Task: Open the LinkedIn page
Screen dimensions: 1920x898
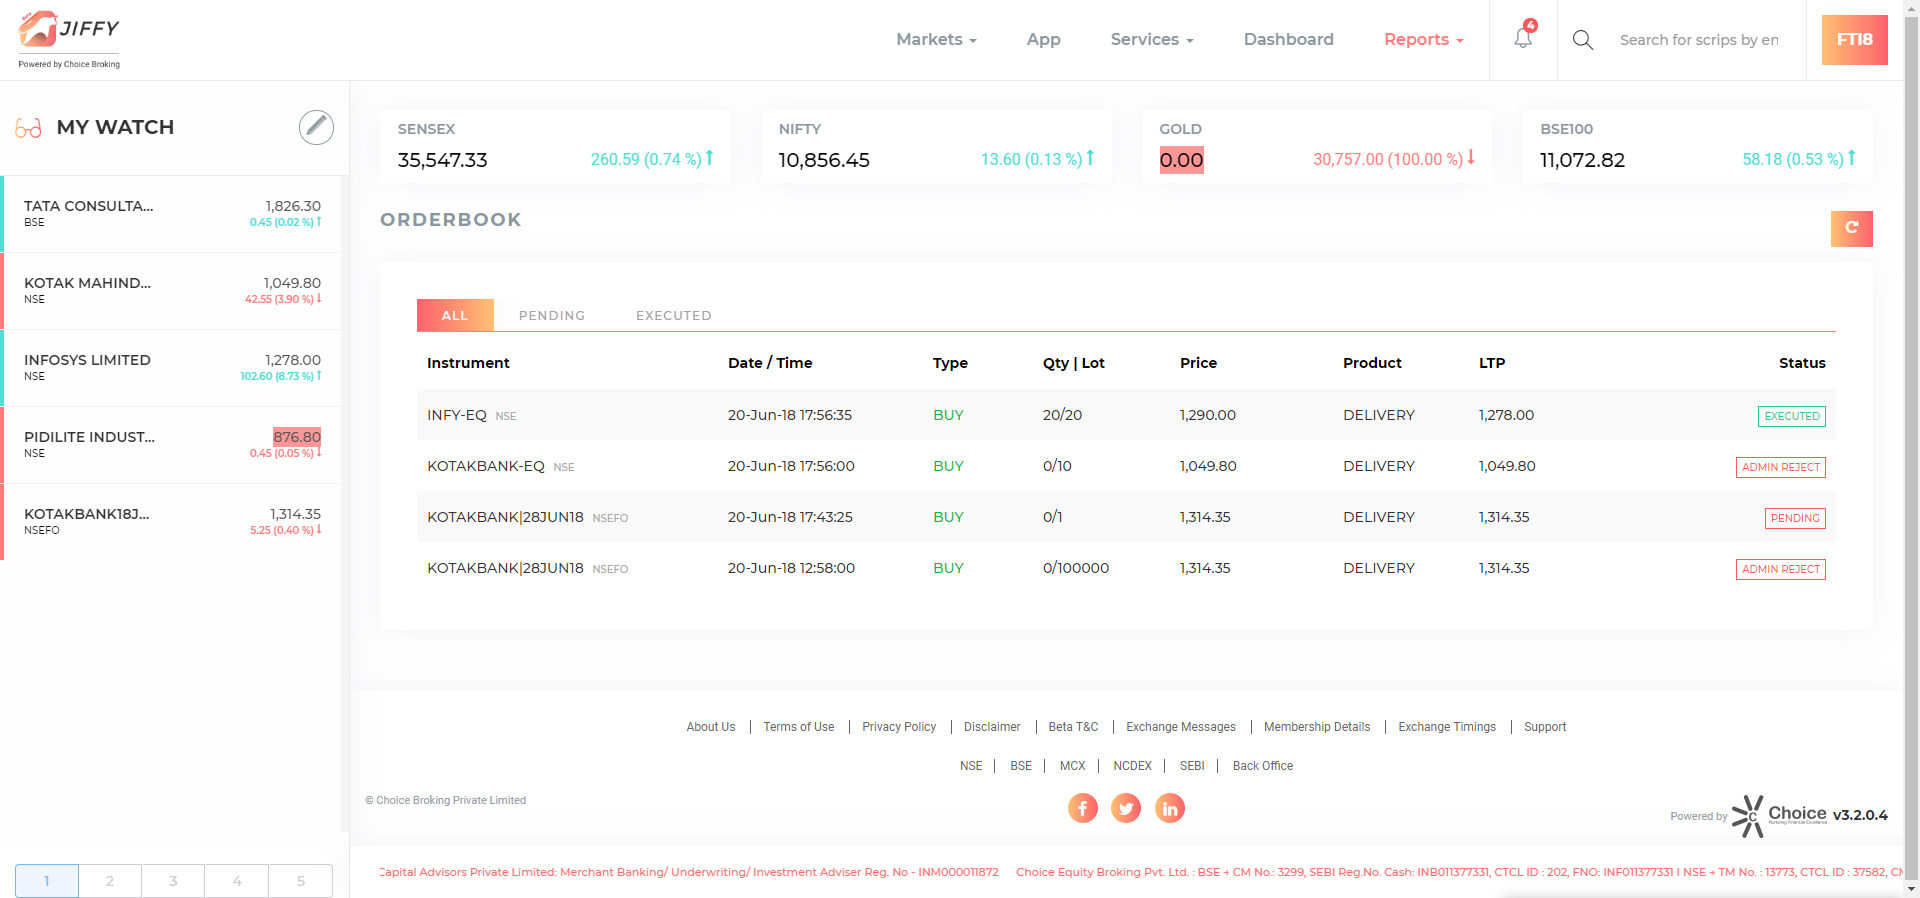Action: [1170, 808]
